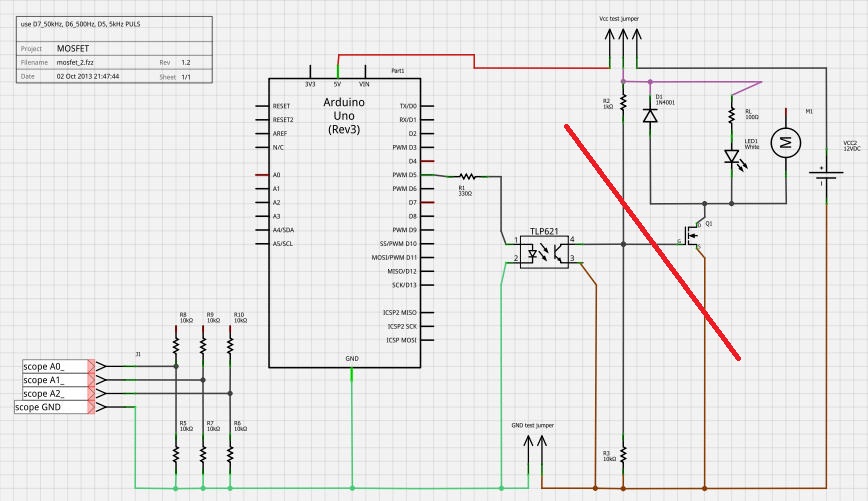Select the R1 330Ω resistor
Viewport: 868px width, 501px height.
coord(465,175)
